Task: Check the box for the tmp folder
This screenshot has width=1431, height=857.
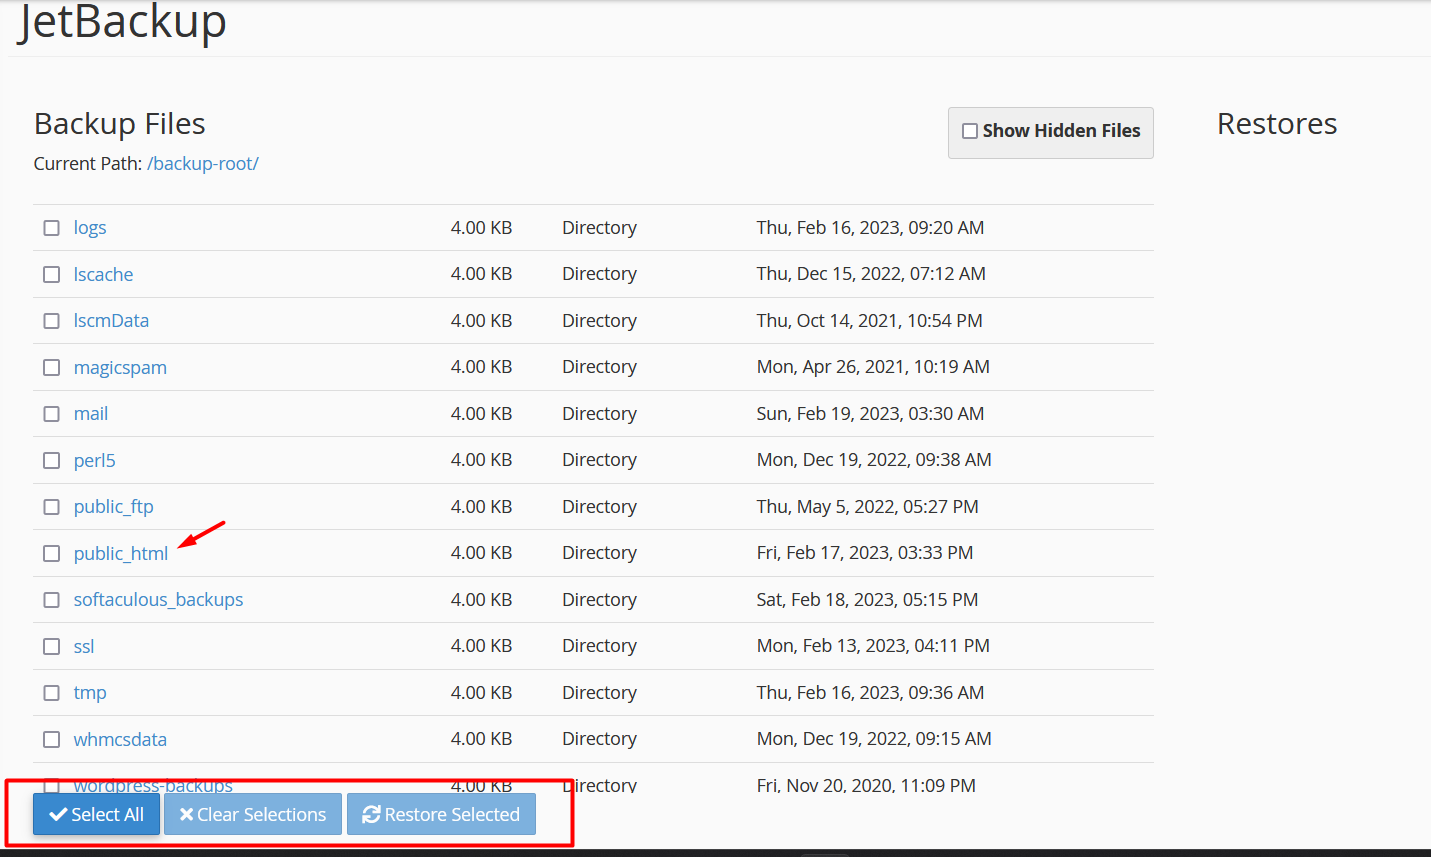Action: [x=51, y=692]
